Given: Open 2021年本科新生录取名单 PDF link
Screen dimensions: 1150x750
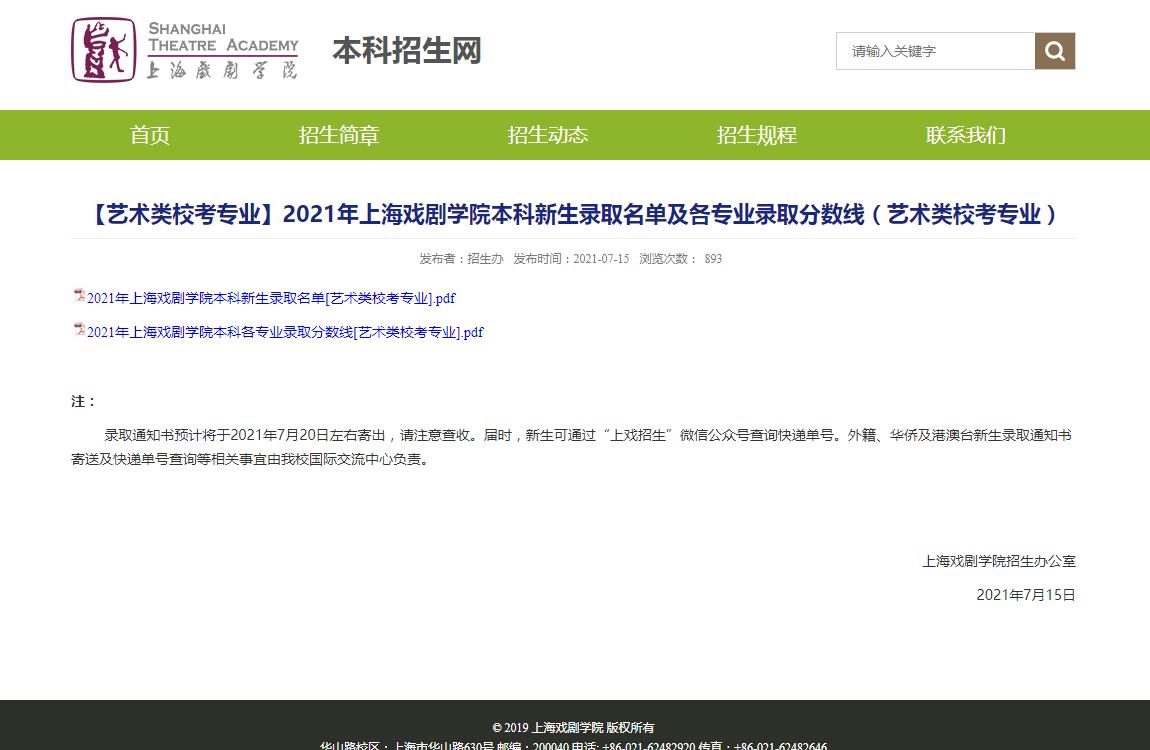Looking at the screenshot, I should [x=271, y=298].
